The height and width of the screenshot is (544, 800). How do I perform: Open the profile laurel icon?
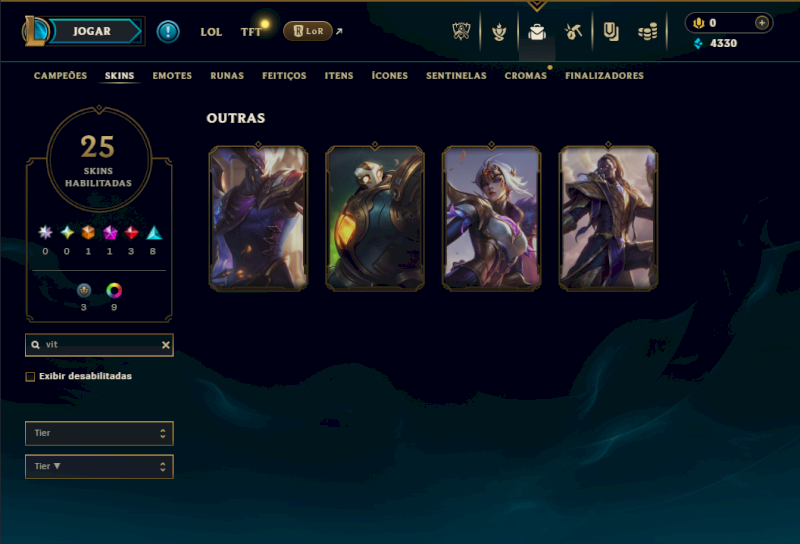pos(499,32)
